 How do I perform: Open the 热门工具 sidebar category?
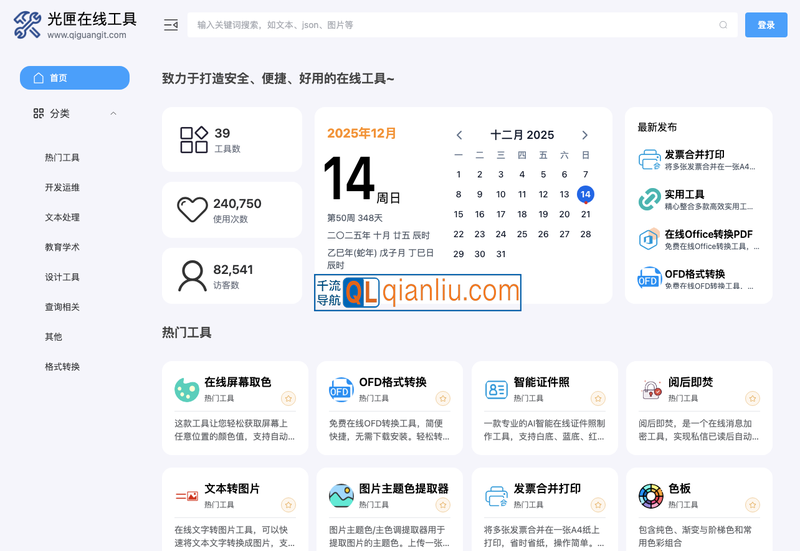[62, 158]
